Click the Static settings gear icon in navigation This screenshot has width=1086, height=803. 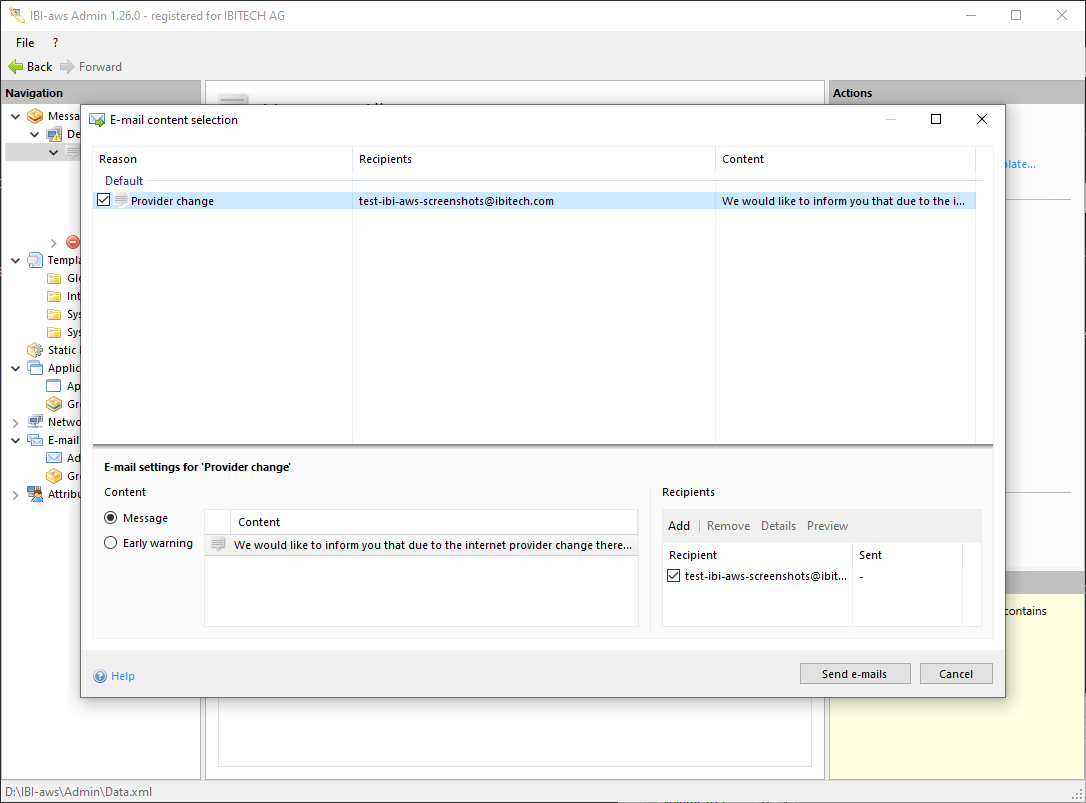(x=35, y=350)
